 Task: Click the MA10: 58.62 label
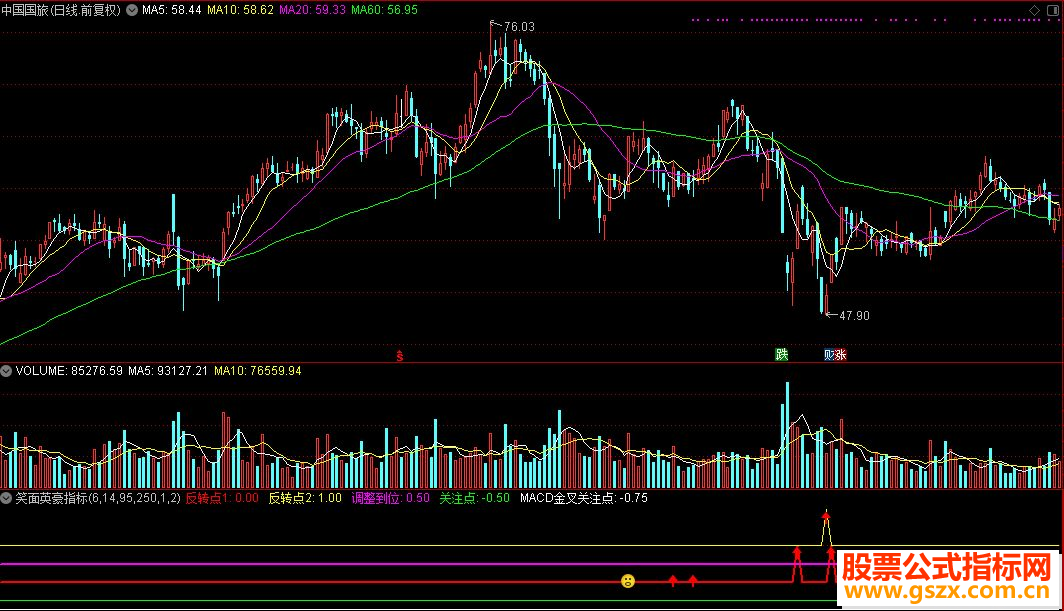[x=240, y=10]
